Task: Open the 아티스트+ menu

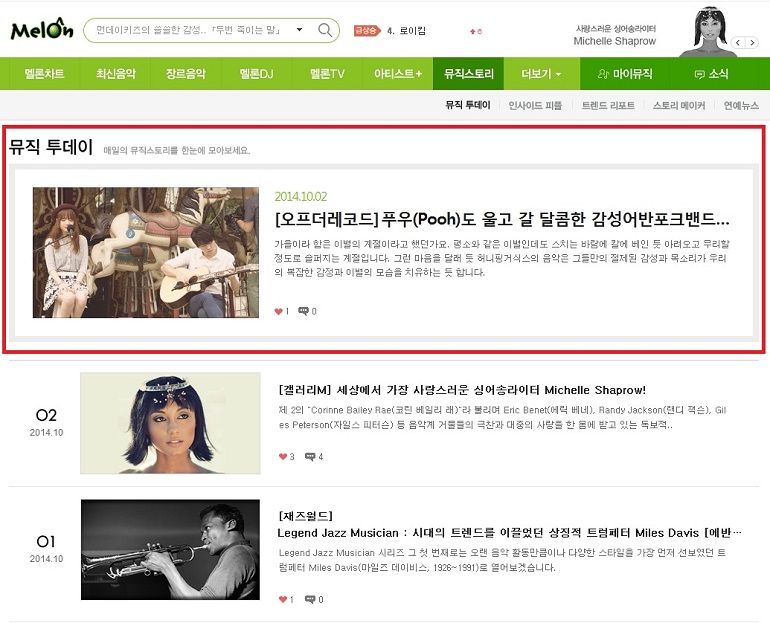Action: [x=398, y=74]
